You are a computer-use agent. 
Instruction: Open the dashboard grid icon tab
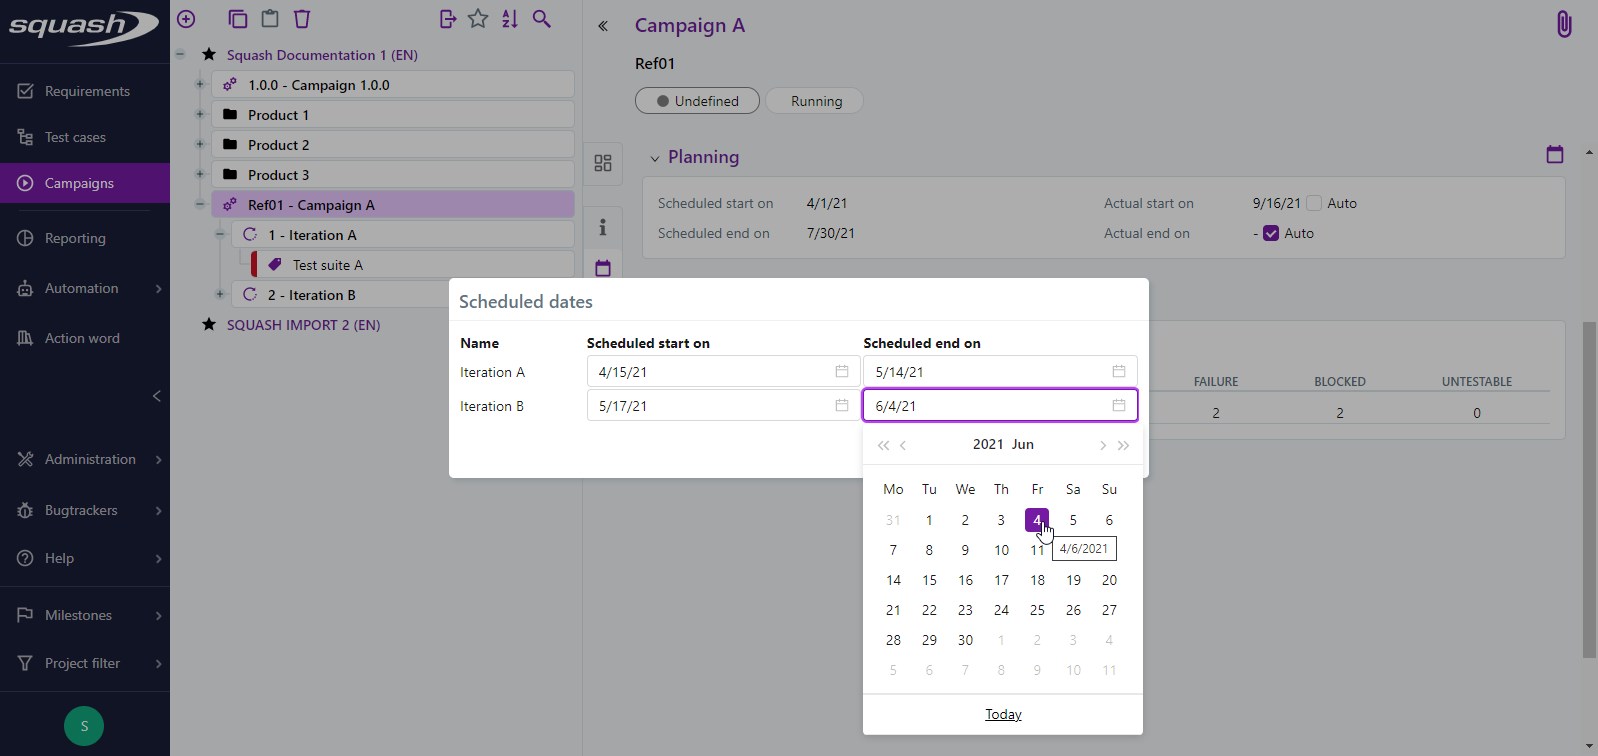pos(603,163)
